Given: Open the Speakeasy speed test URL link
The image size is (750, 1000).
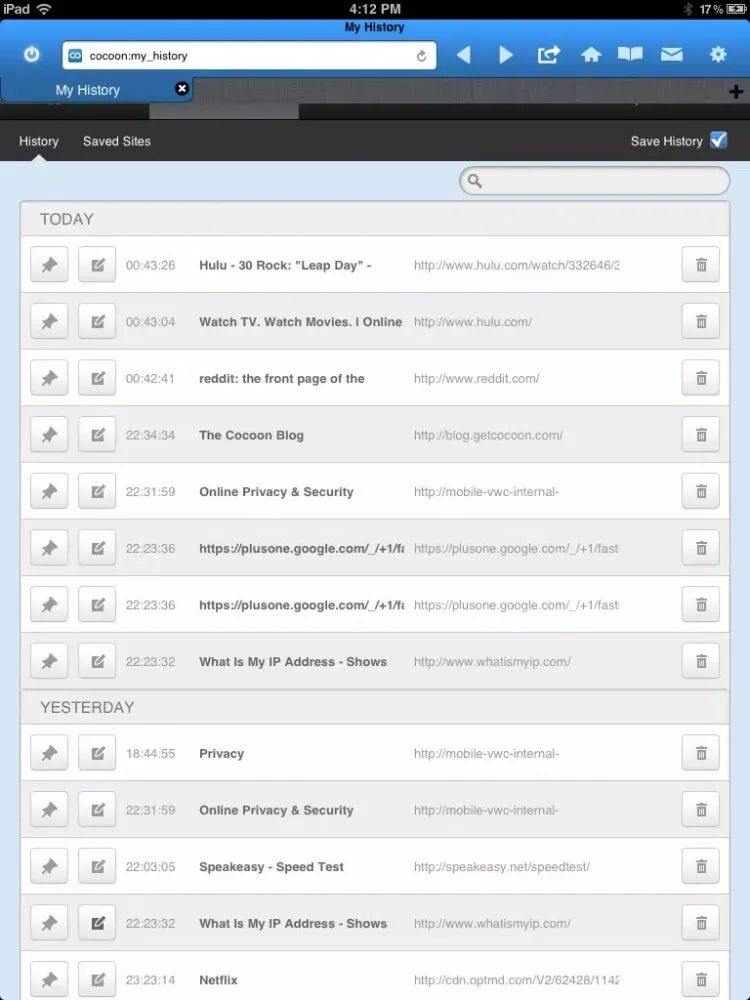Looking at the screenshot, I should 502,867.
